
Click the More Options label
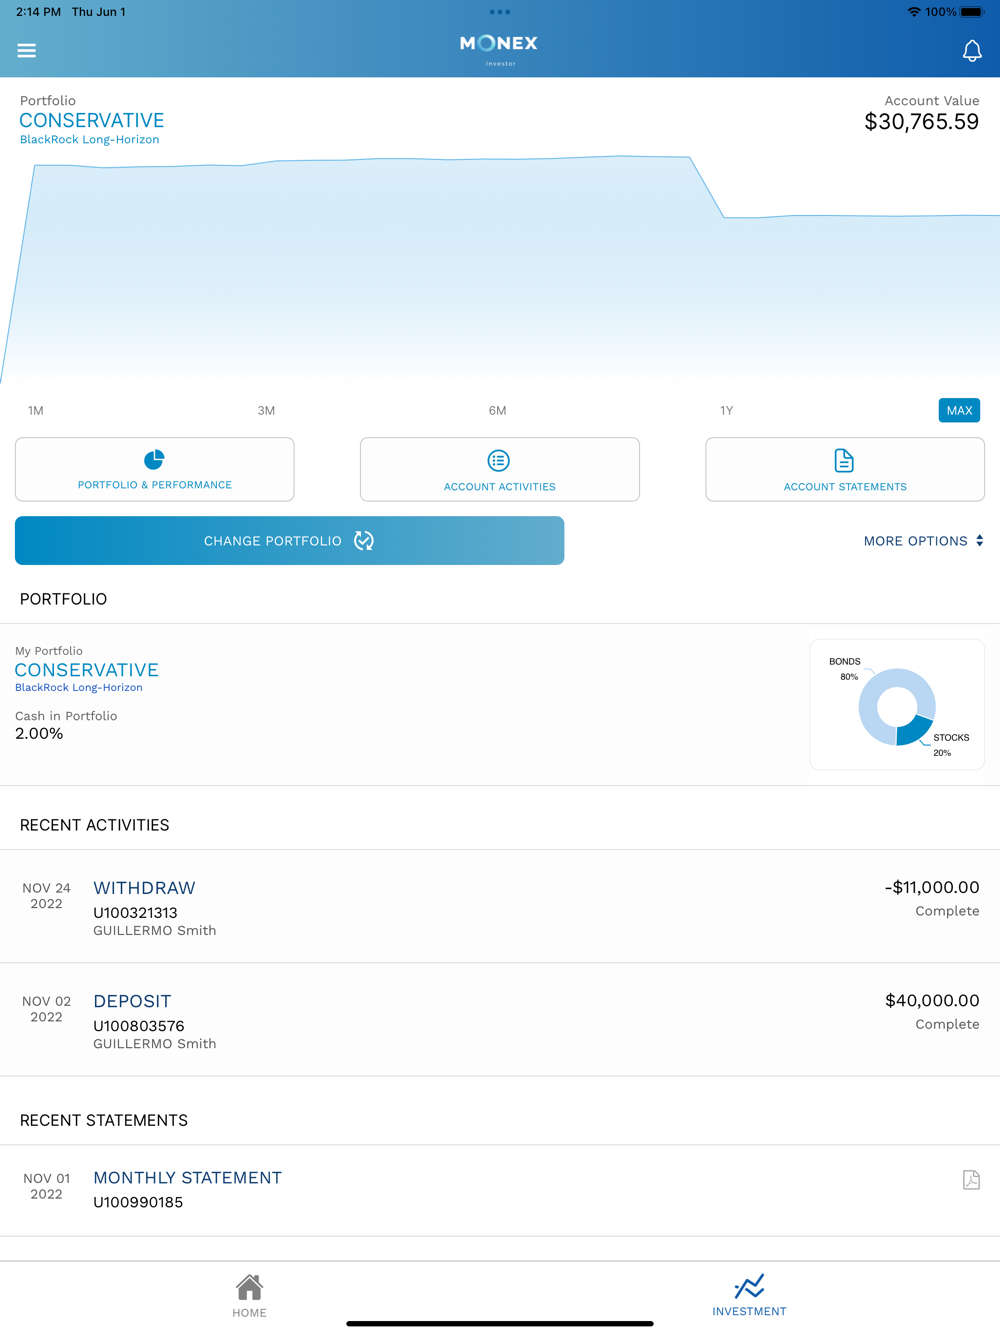click(916, 541)
